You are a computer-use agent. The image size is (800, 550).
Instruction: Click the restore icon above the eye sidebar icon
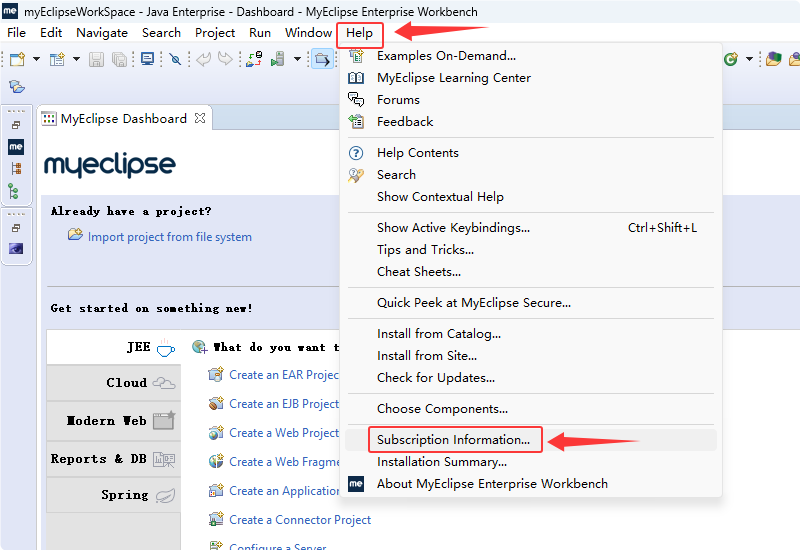point(16,228)
